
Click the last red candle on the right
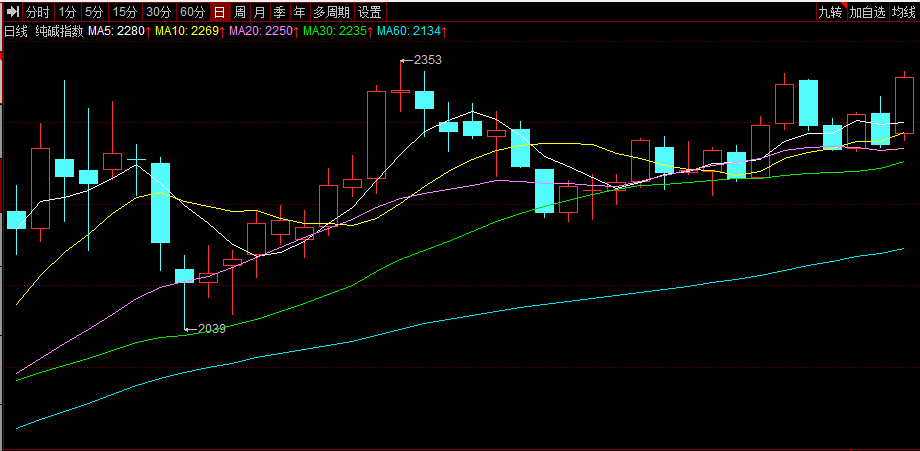coord(904,106)
